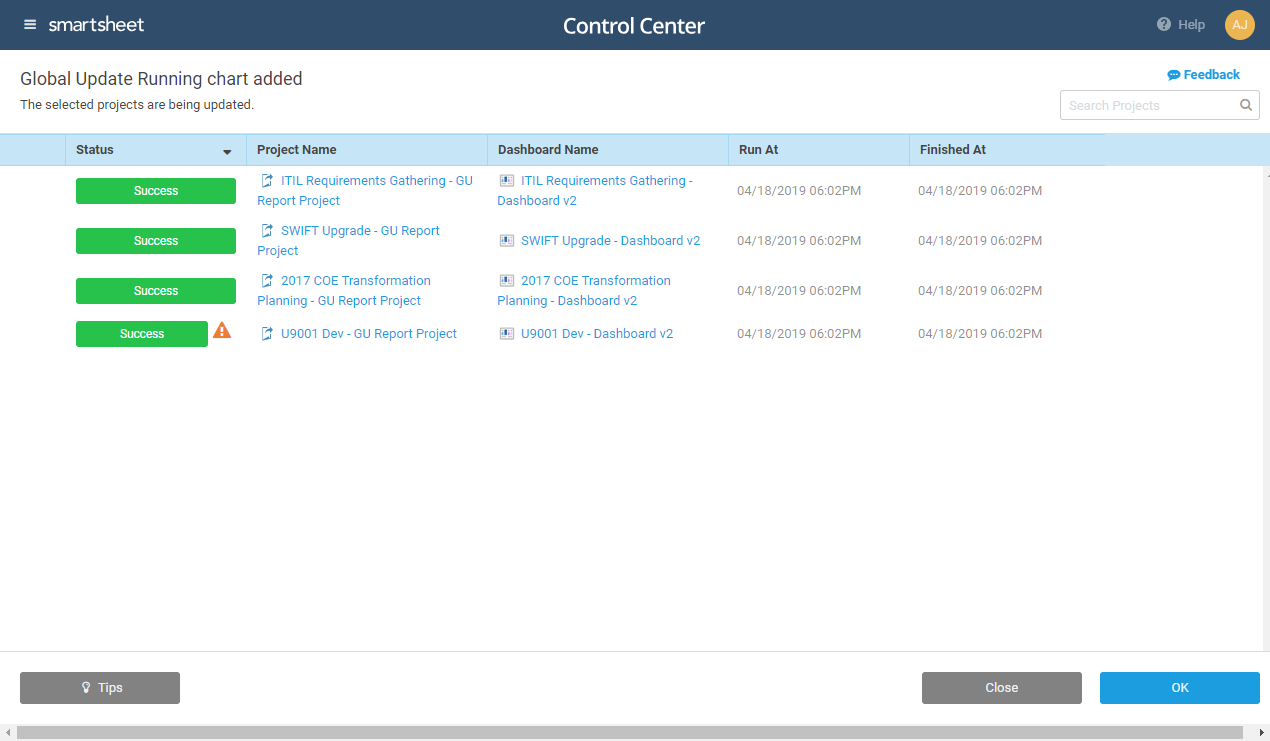Click the vertical scrollbar of the project list

[x=1264, y=408]
